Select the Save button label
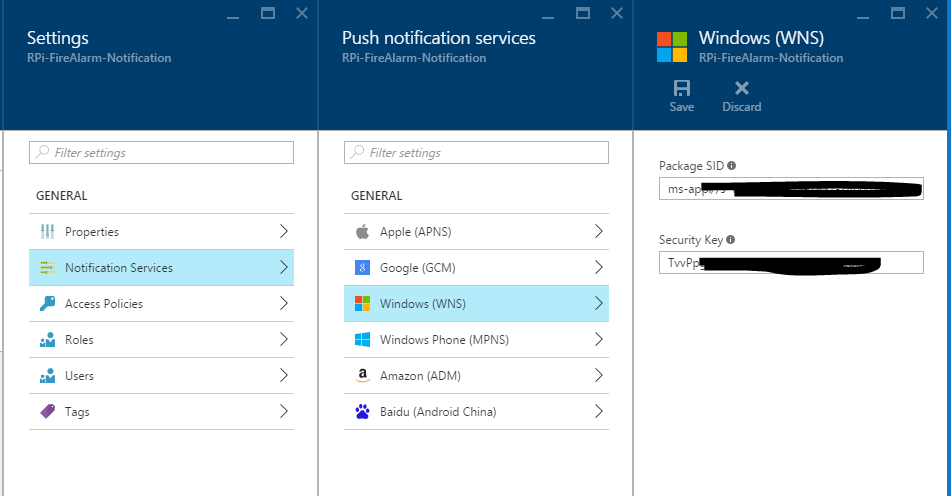This screenshot has width=951, height=496. [682, 107]
